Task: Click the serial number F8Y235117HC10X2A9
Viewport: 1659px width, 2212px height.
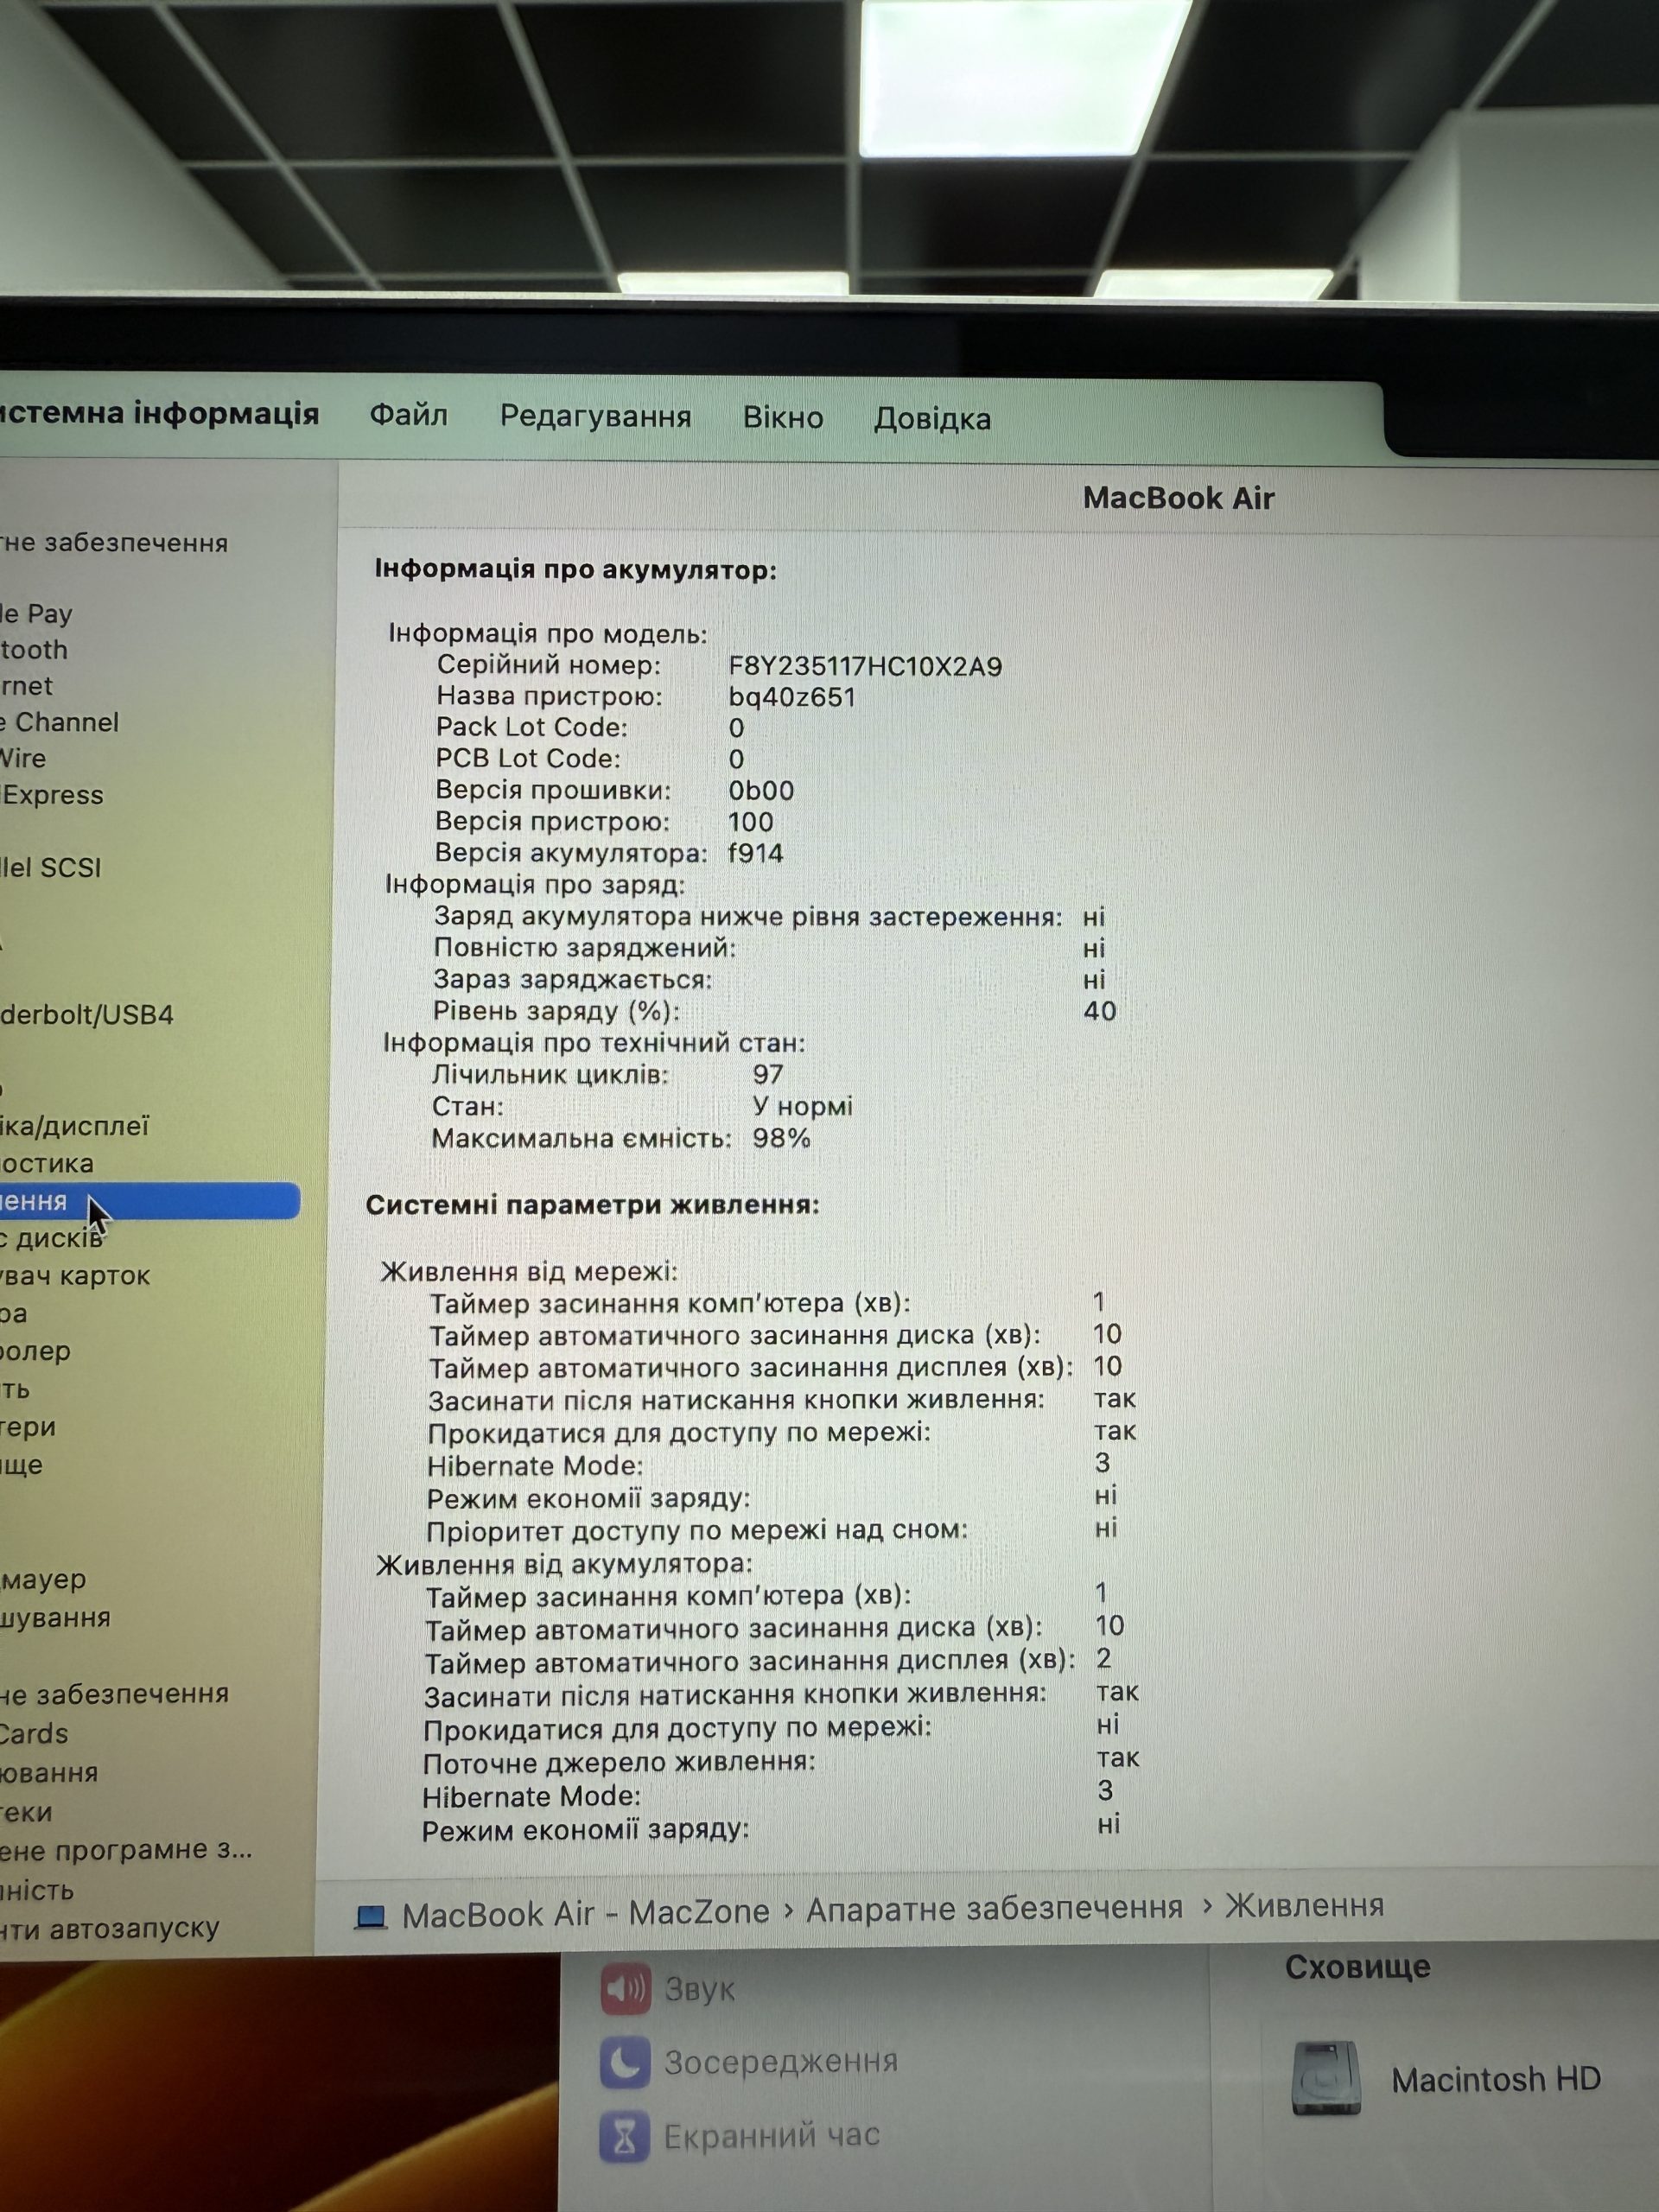Action: (x=865, y=666)
